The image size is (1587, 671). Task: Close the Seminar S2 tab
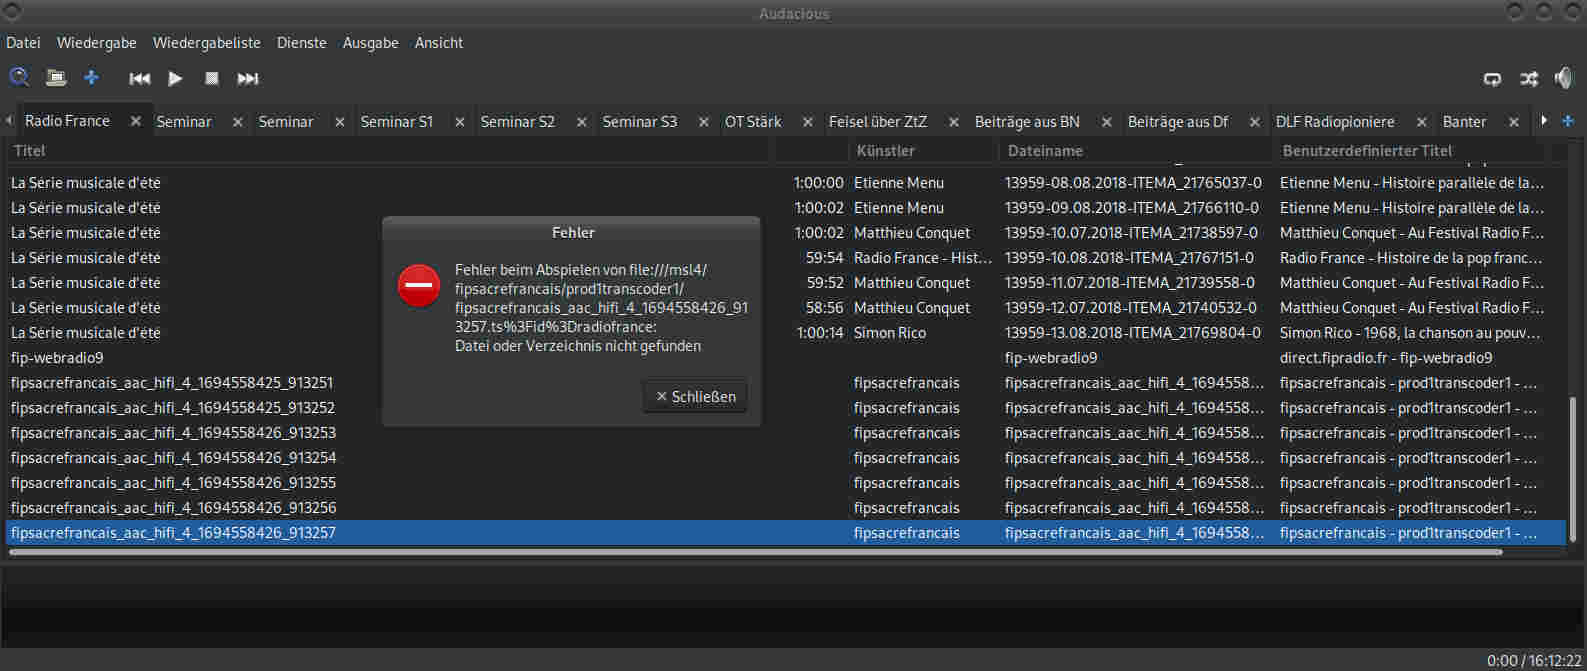[x=580, y=122]
